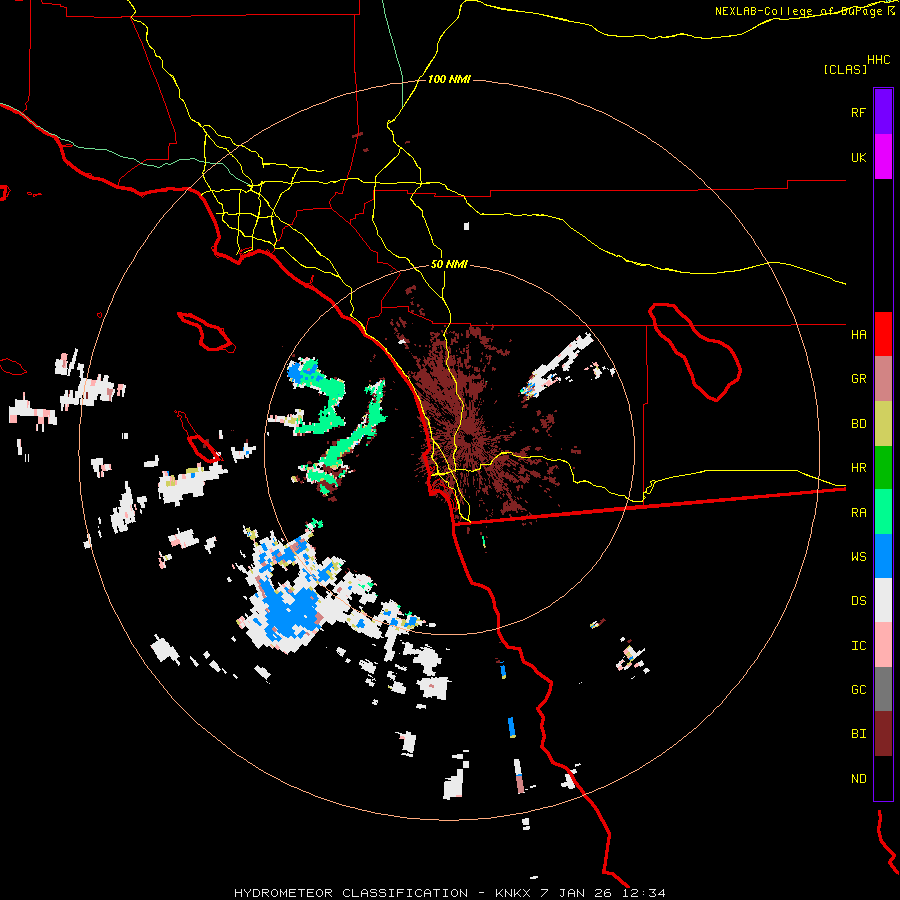
Task: Click the red lake outline east of radar
Action: pos(695,351)
